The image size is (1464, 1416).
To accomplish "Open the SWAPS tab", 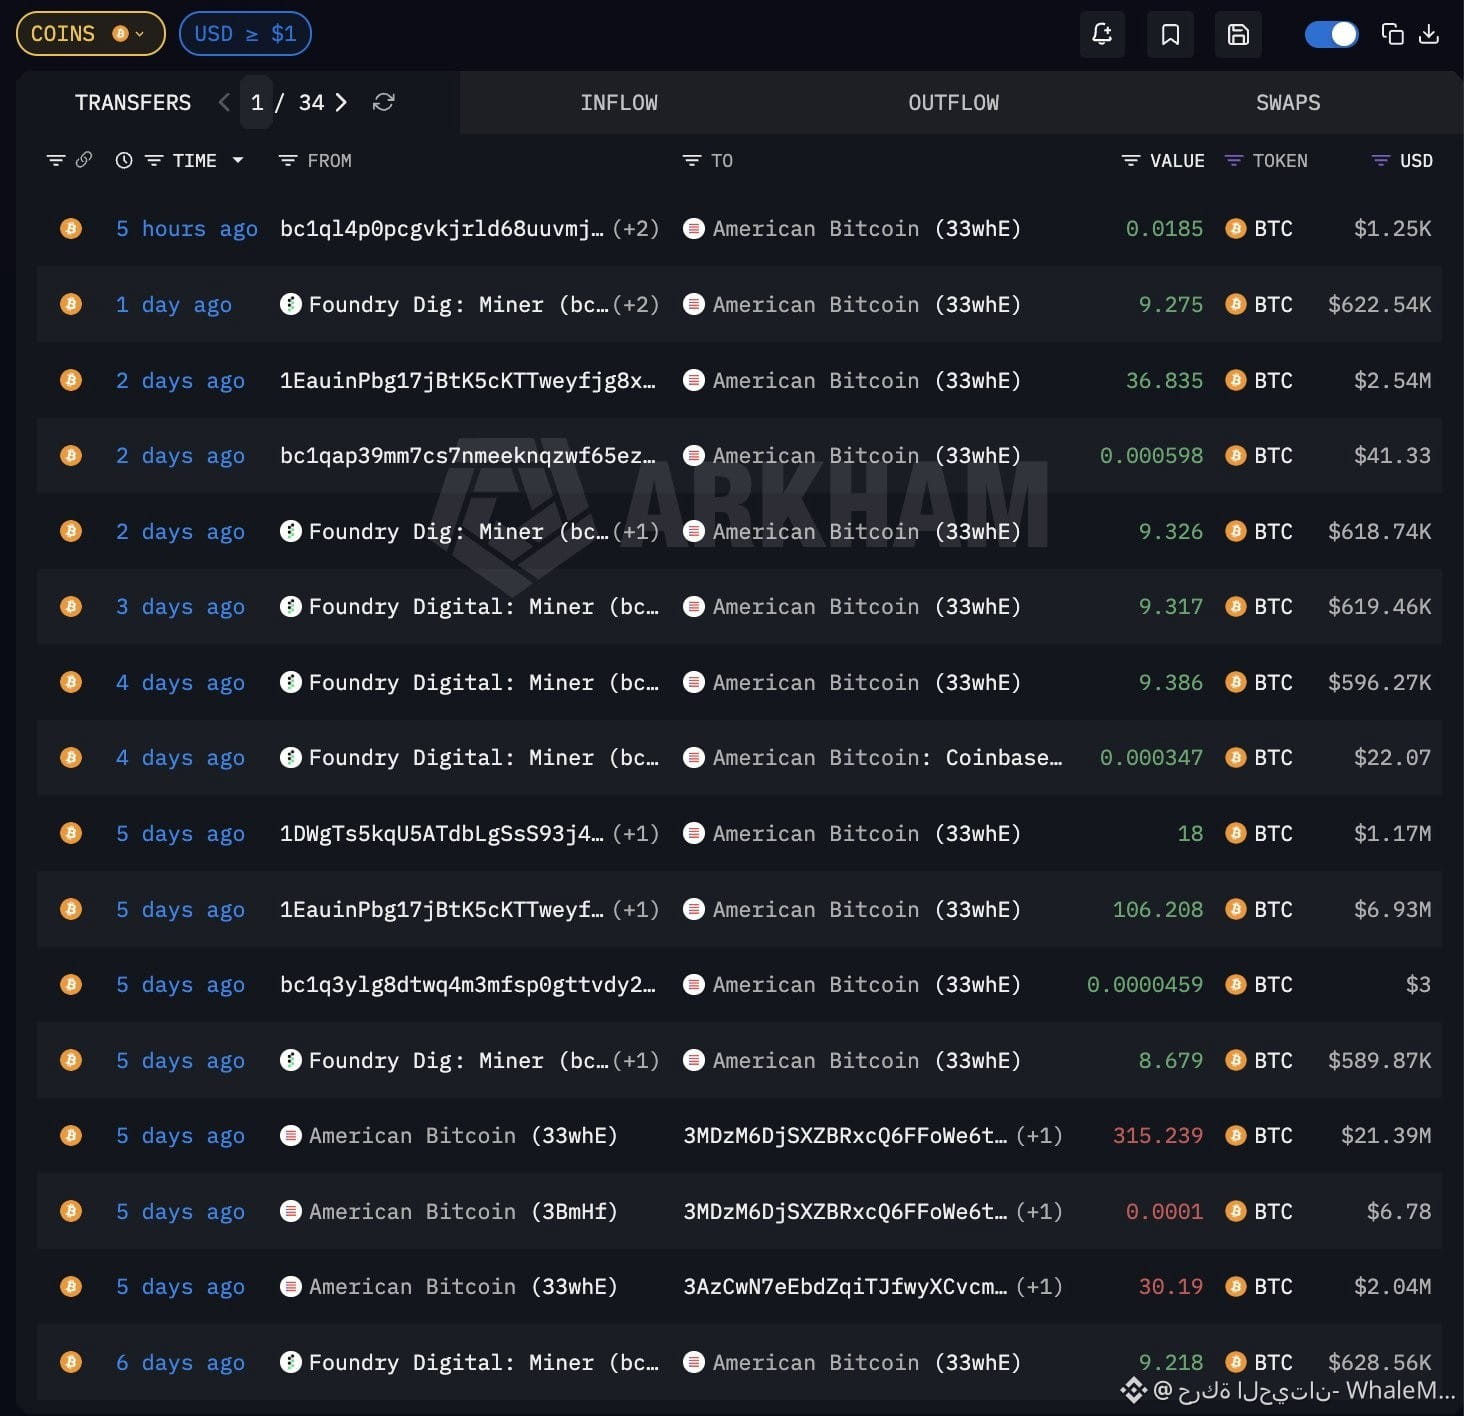I will click(x=1288, y=102).
